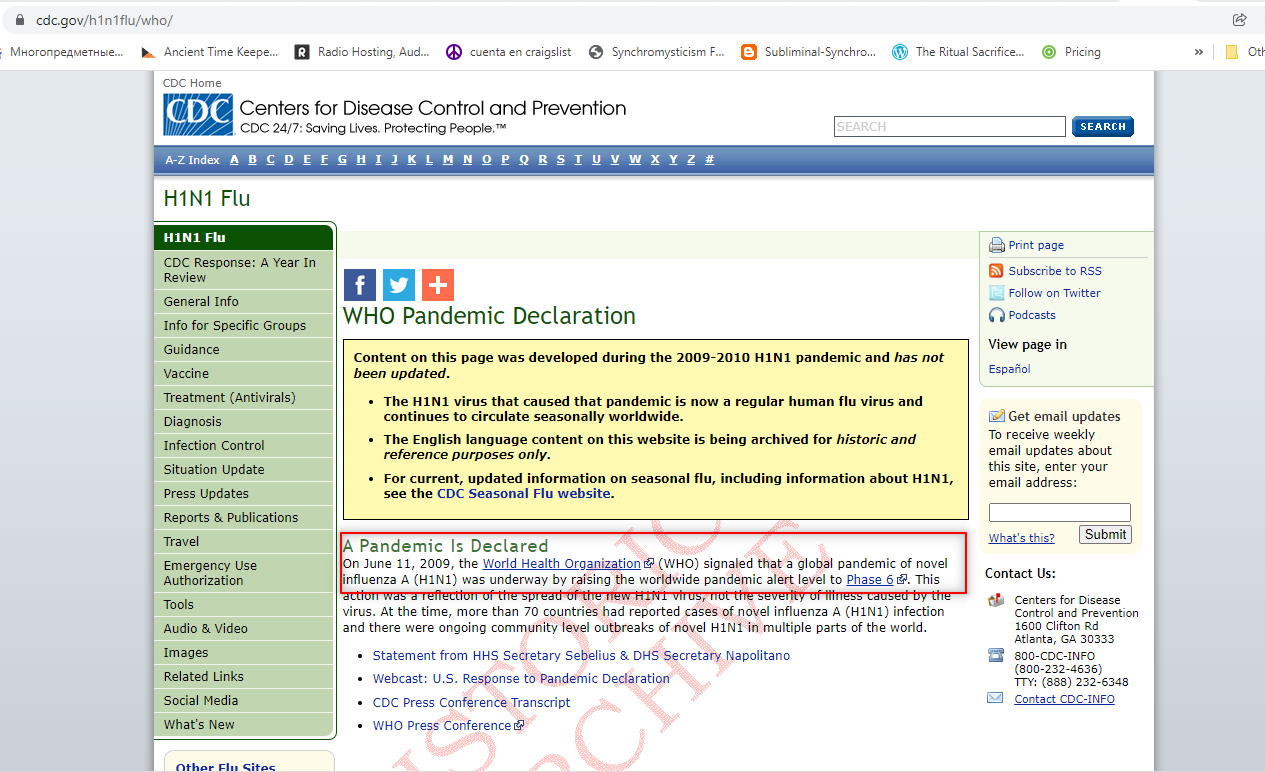This screenshot has height=772, width=1265.
Task: Click the headphones Podcasts icon
Action: tap(996, 315)
